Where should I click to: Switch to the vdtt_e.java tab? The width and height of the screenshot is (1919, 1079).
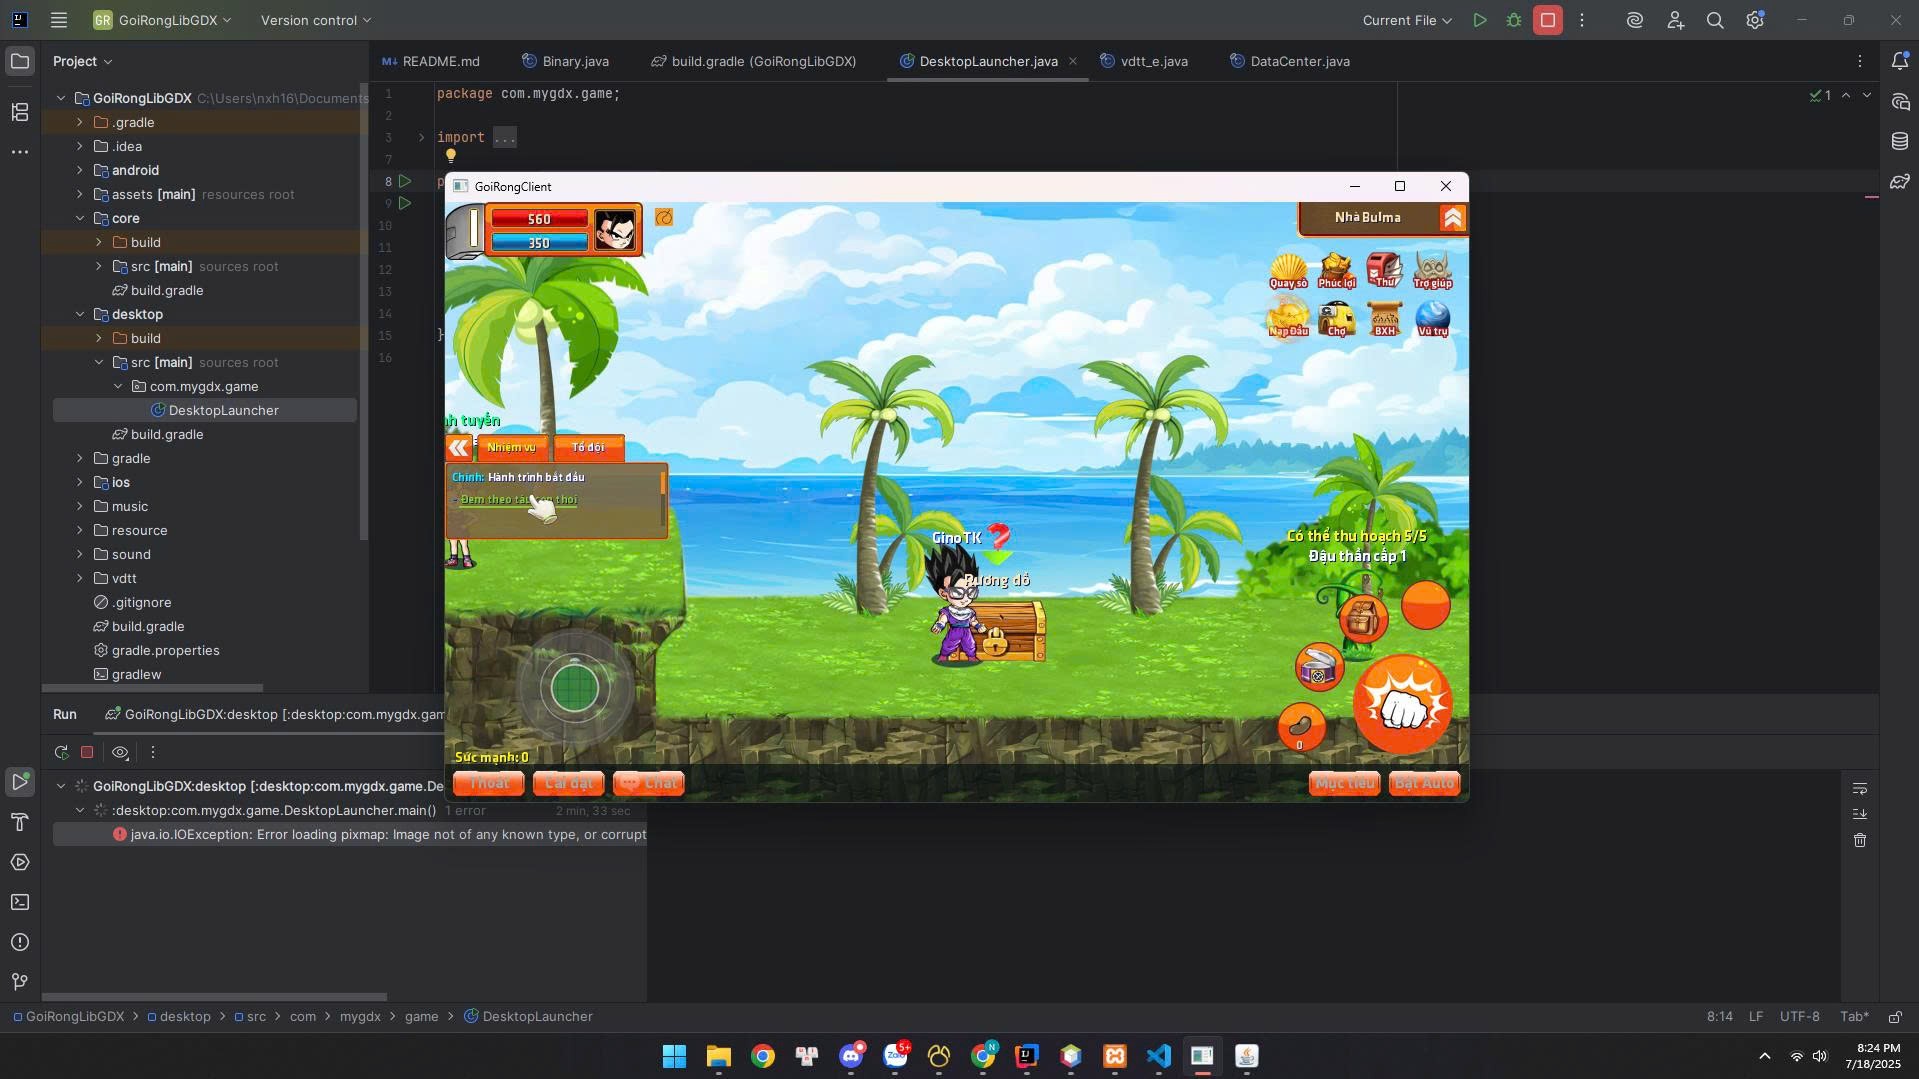1144,61
